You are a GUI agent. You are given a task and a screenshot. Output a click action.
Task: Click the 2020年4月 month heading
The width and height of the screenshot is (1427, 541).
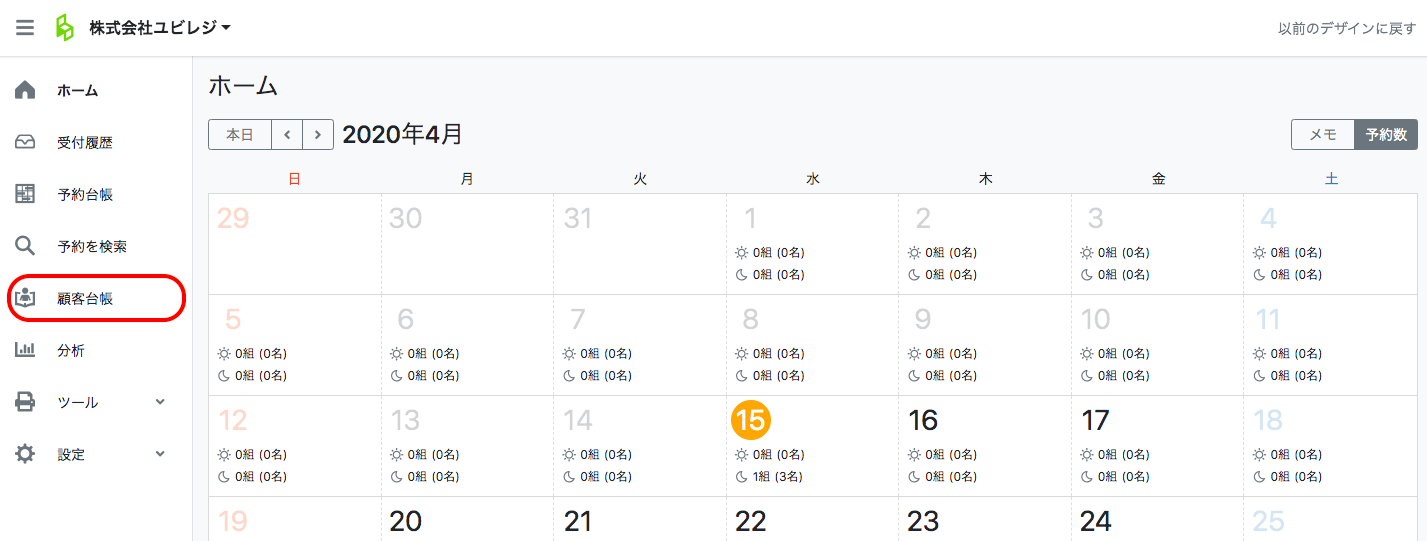click(x=403, y=134)
